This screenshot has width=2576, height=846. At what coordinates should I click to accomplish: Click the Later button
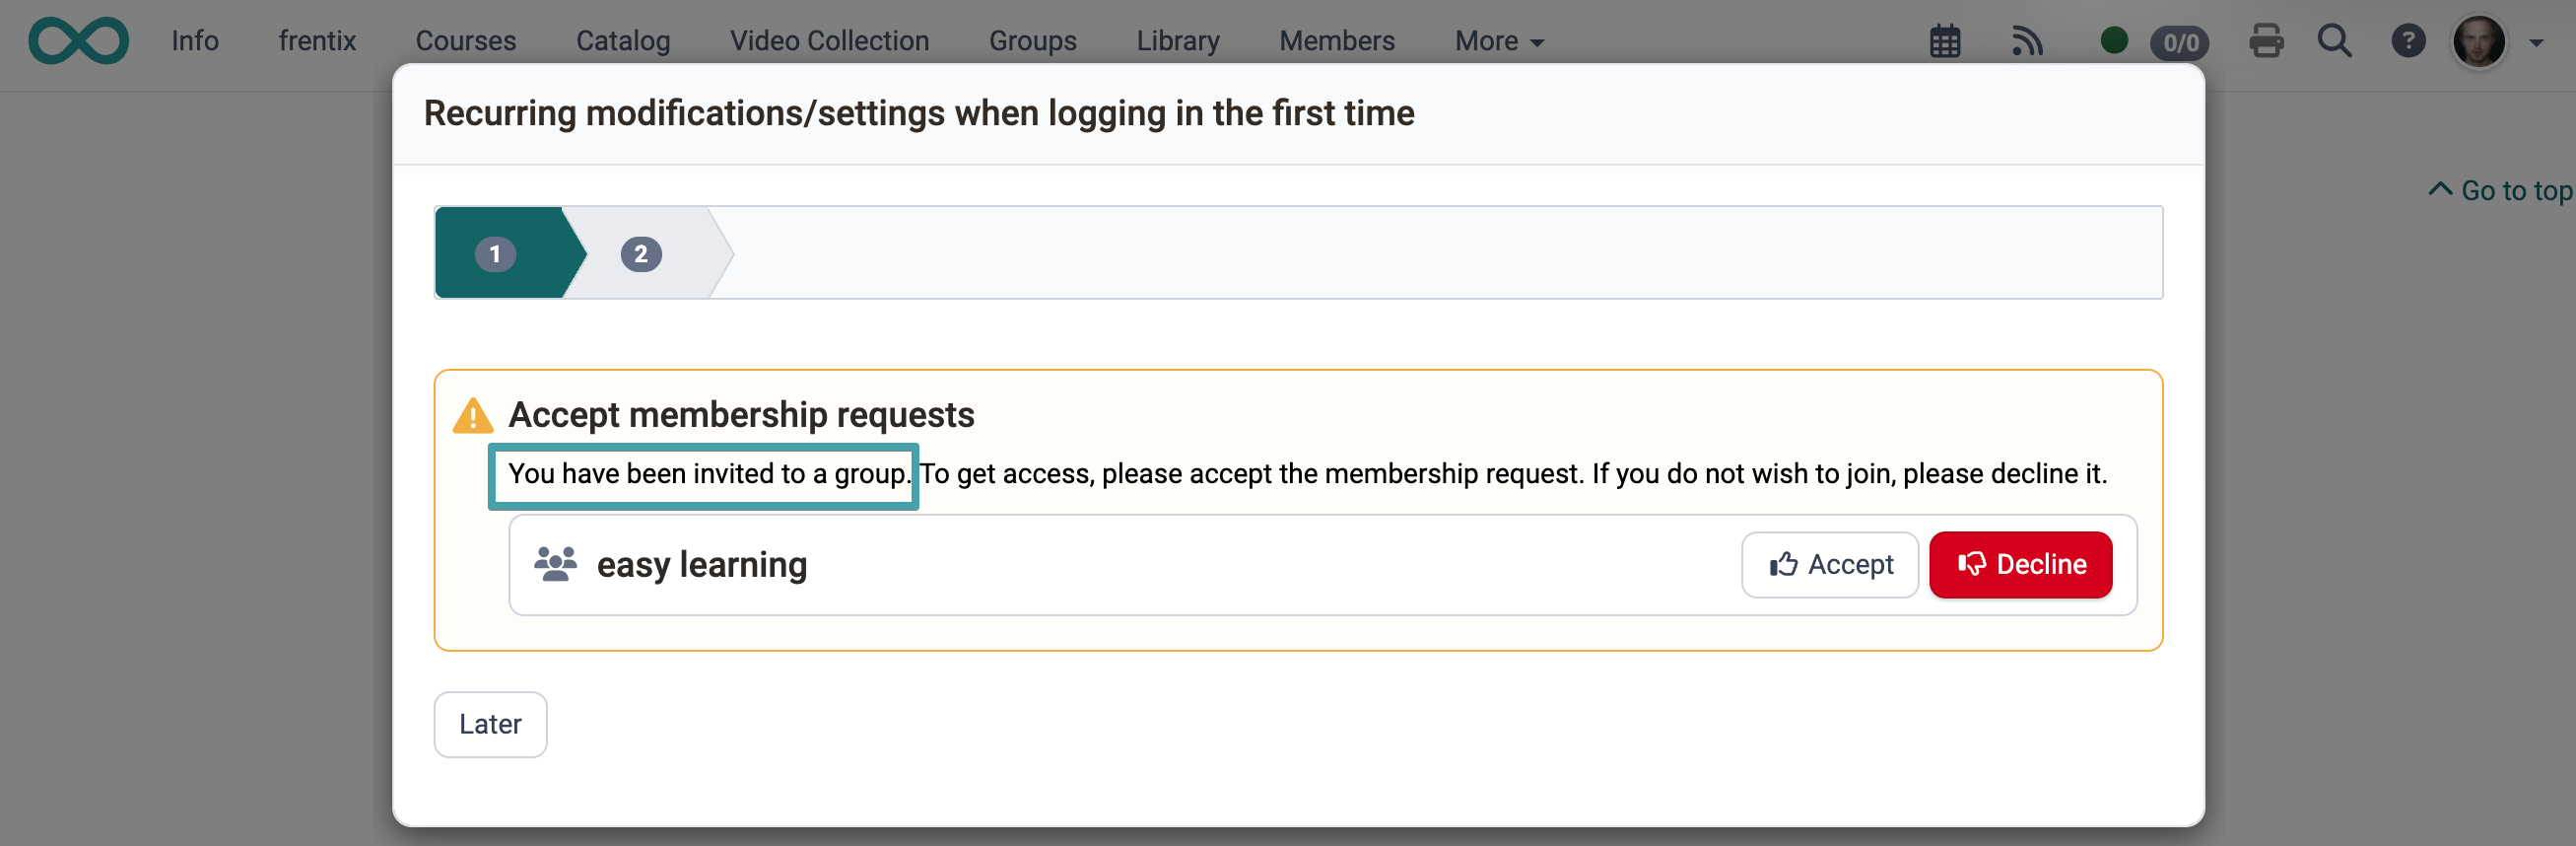pyautogui.click(x=490, y=724)
